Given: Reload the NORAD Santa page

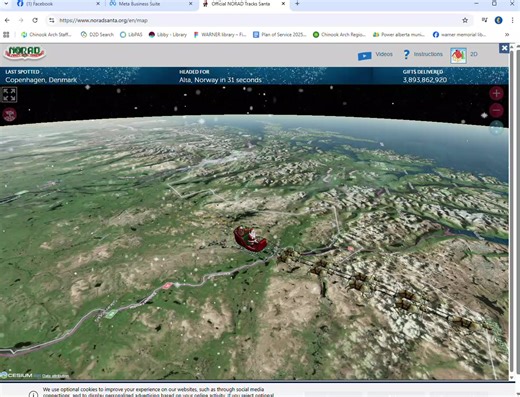Looking at the screenshot, I should tap(35, 20).
